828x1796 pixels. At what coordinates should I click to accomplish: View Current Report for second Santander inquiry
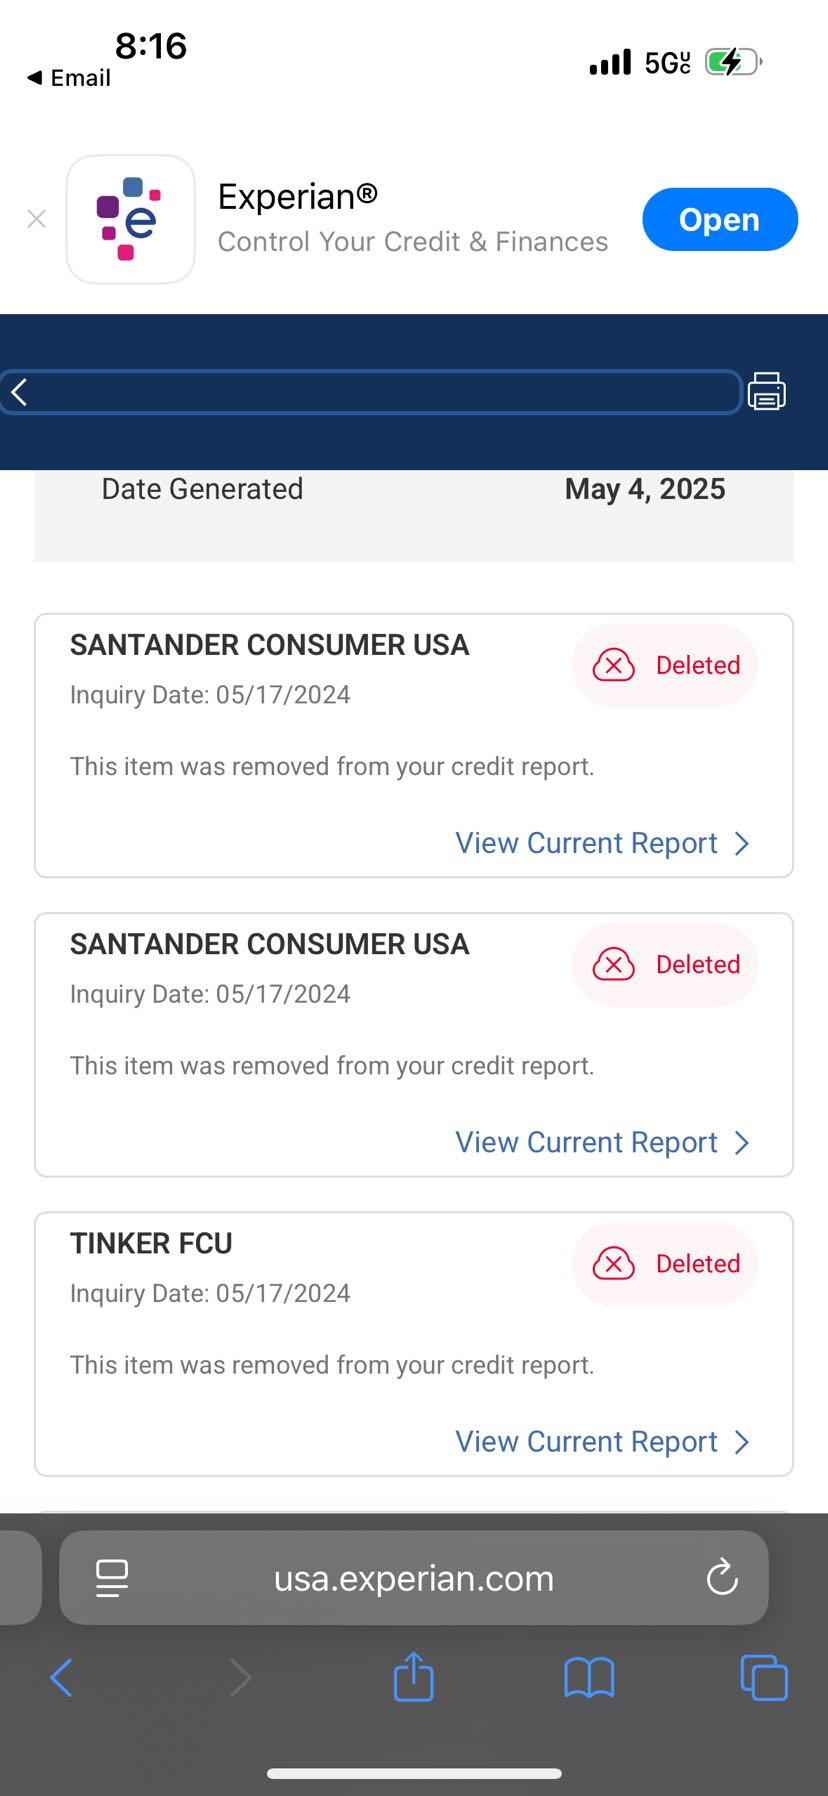[602, 1142]
